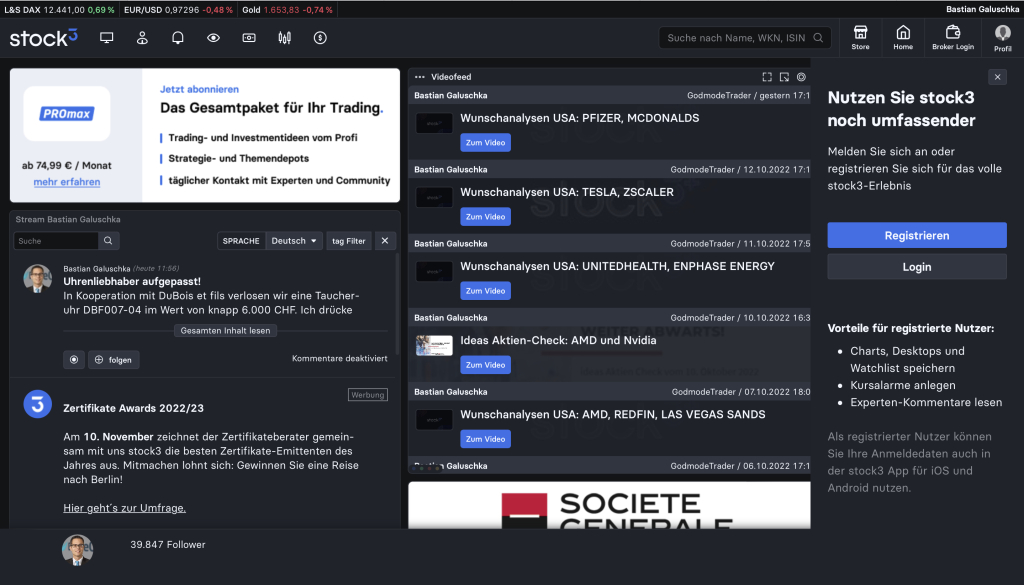Open the Profil menu

(x=1002, y=37)
